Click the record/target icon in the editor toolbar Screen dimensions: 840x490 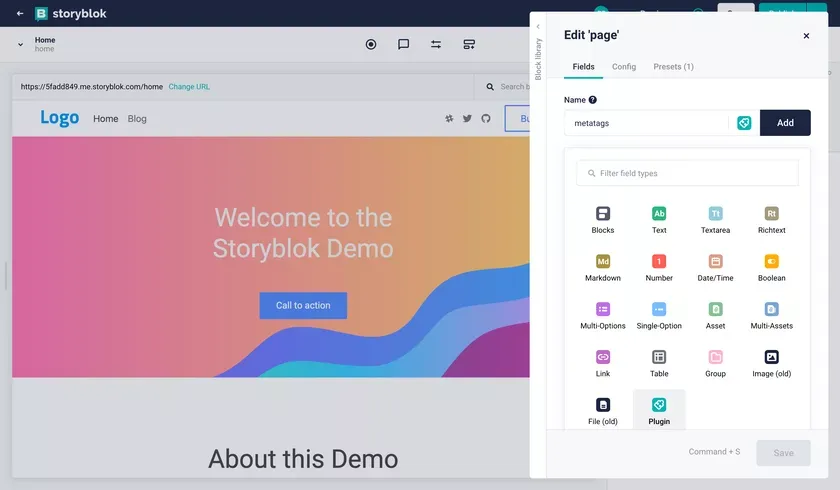point(371,44)
